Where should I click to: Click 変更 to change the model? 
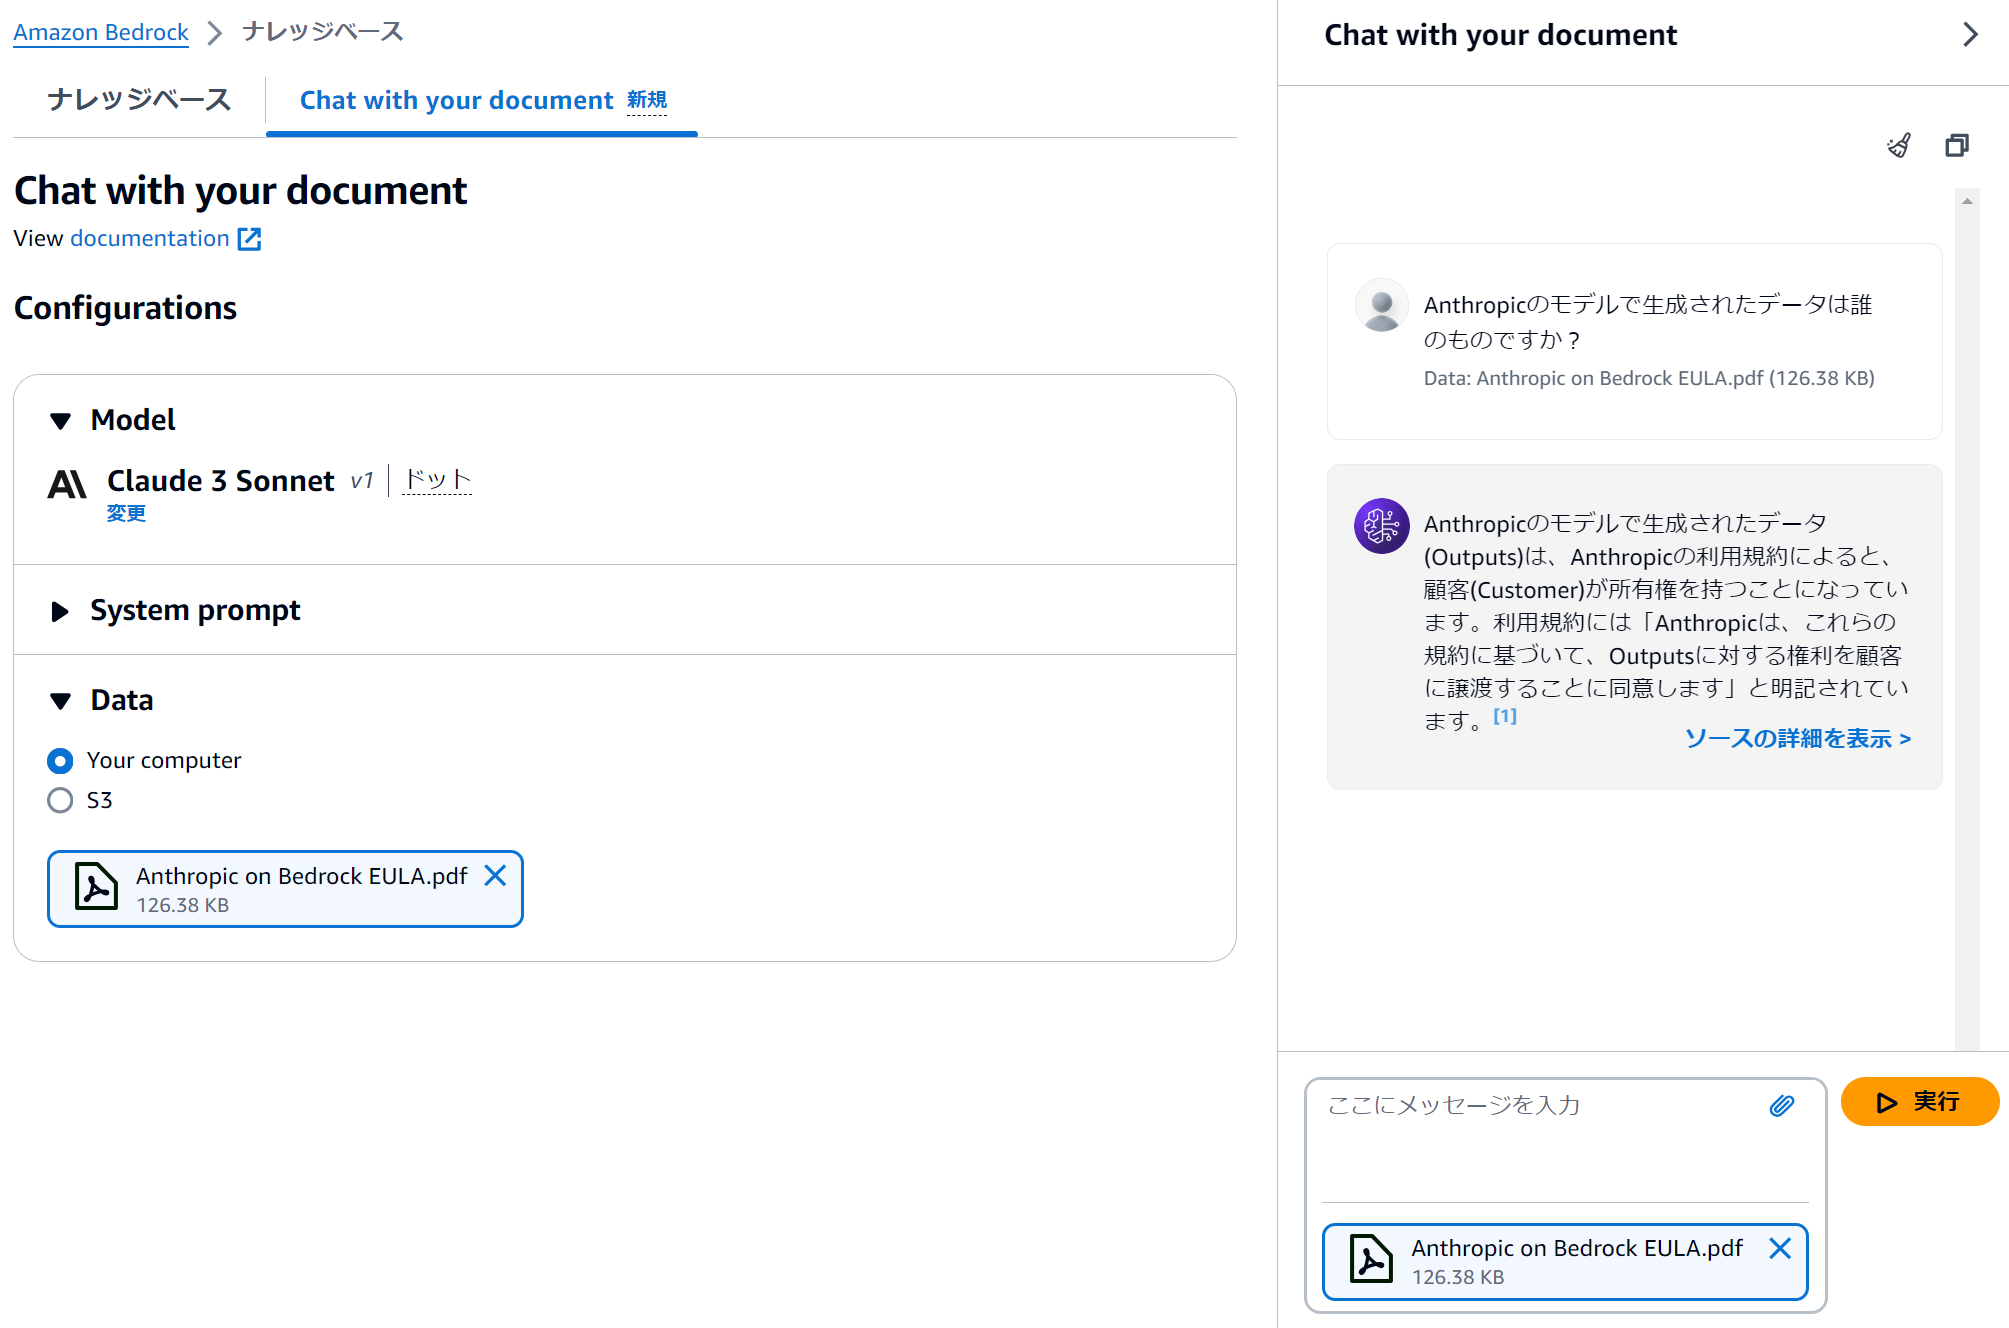tap(126, 513)
